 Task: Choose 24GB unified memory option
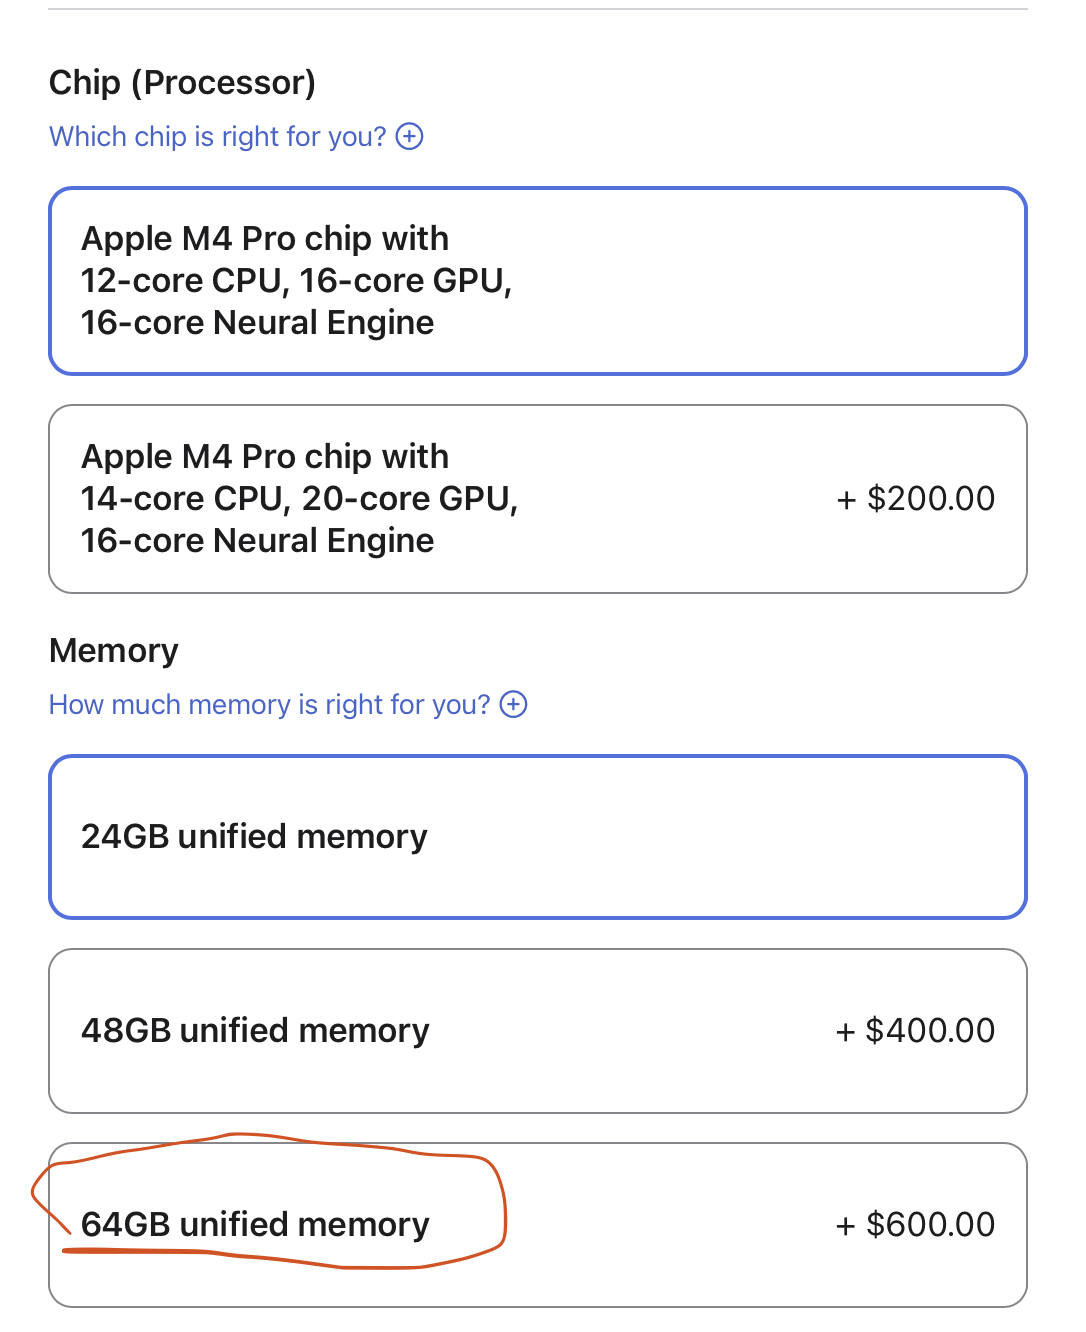(537, 837)
